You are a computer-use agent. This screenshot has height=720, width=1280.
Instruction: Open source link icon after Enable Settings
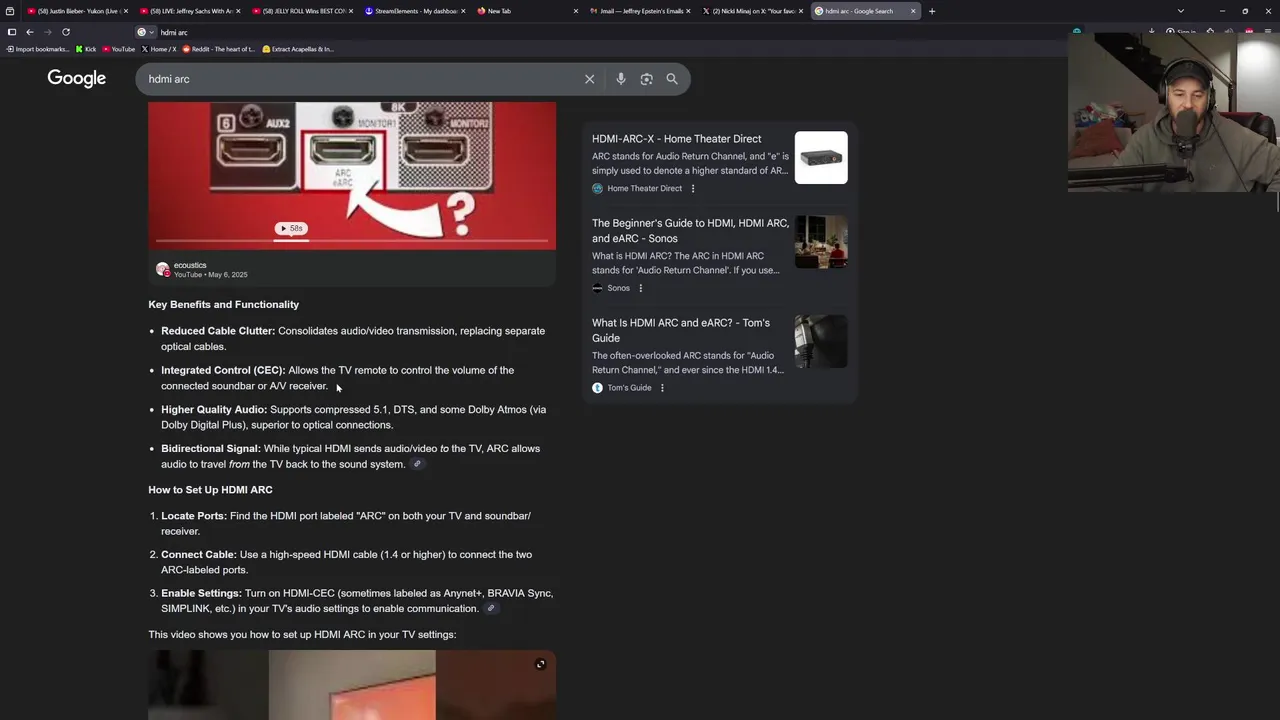(490, 608)
